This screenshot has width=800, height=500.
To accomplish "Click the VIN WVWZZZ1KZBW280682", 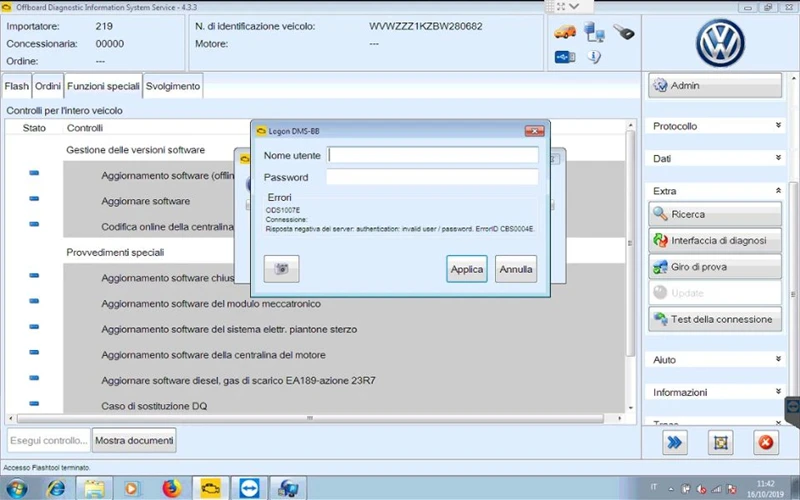I will (x=426, y=27).
